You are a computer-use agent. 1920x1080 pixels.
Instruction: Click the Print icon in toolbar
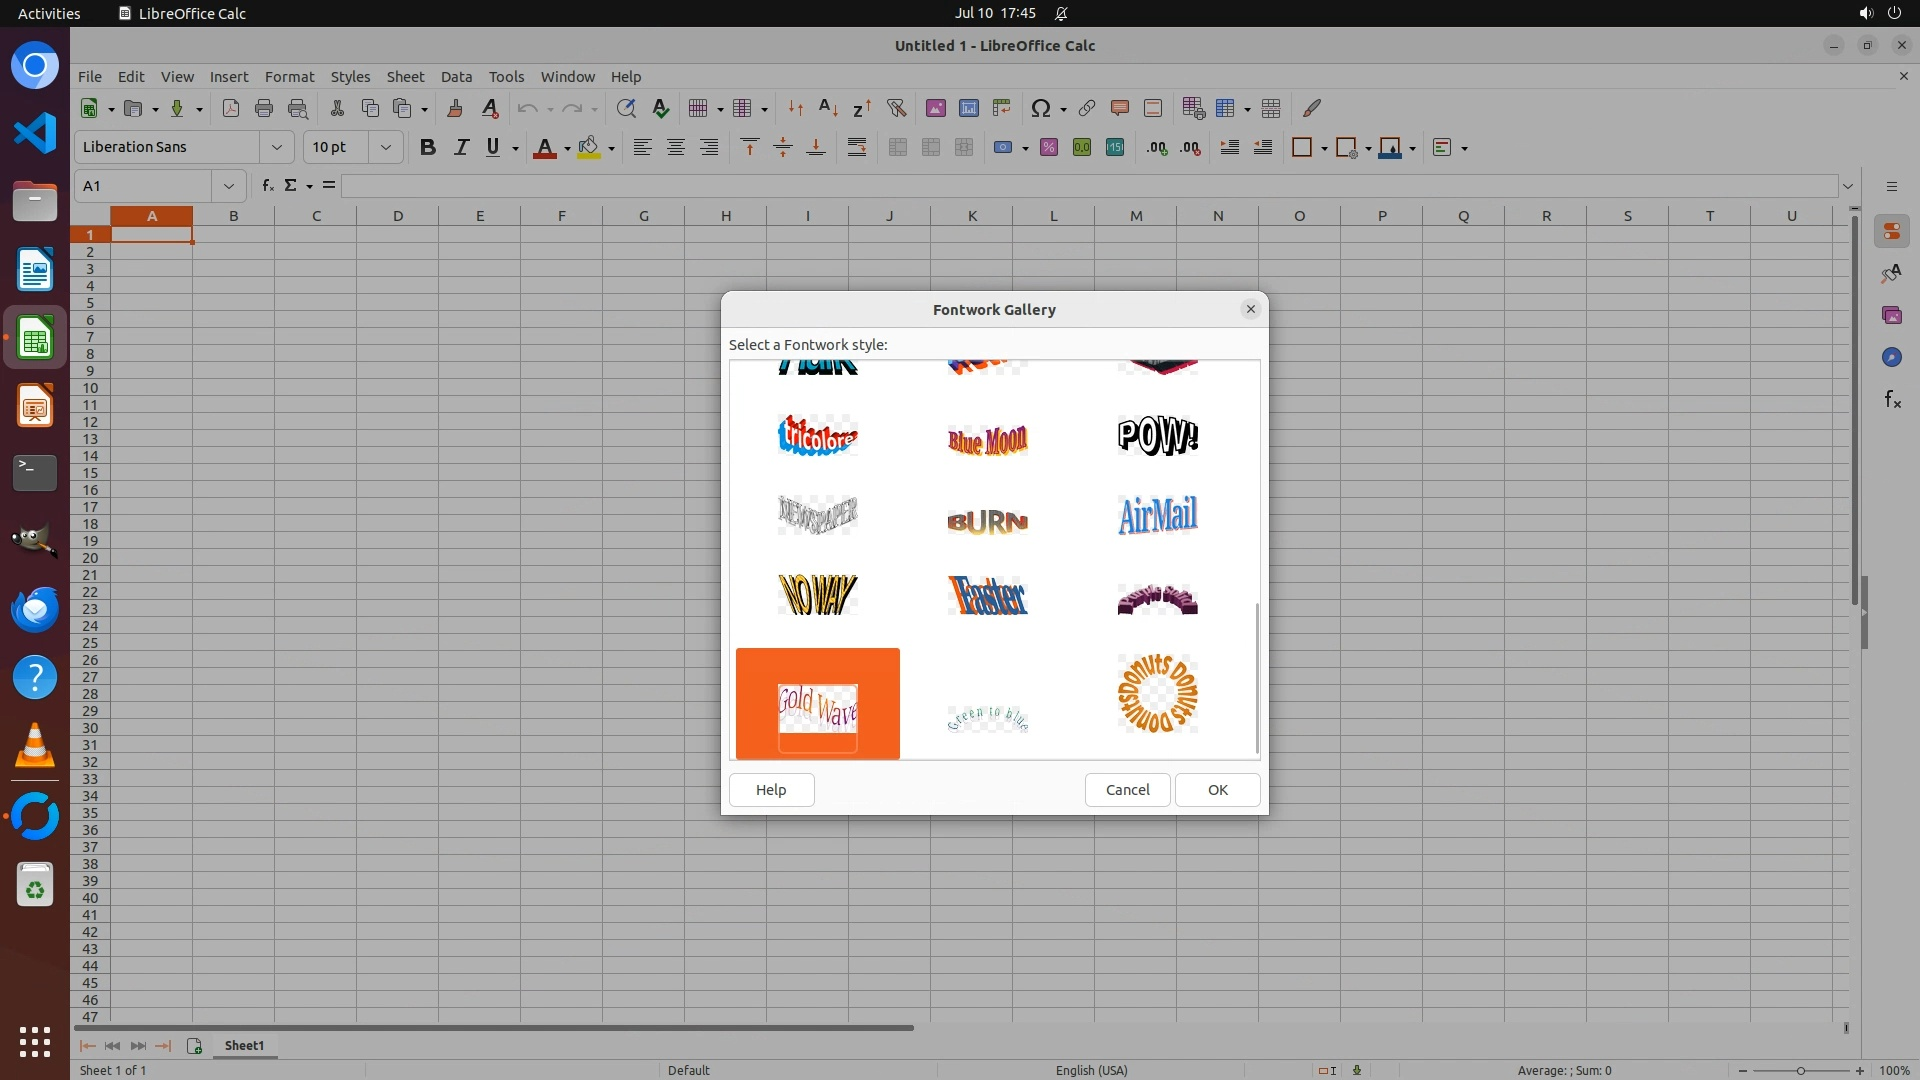[264, 108]
